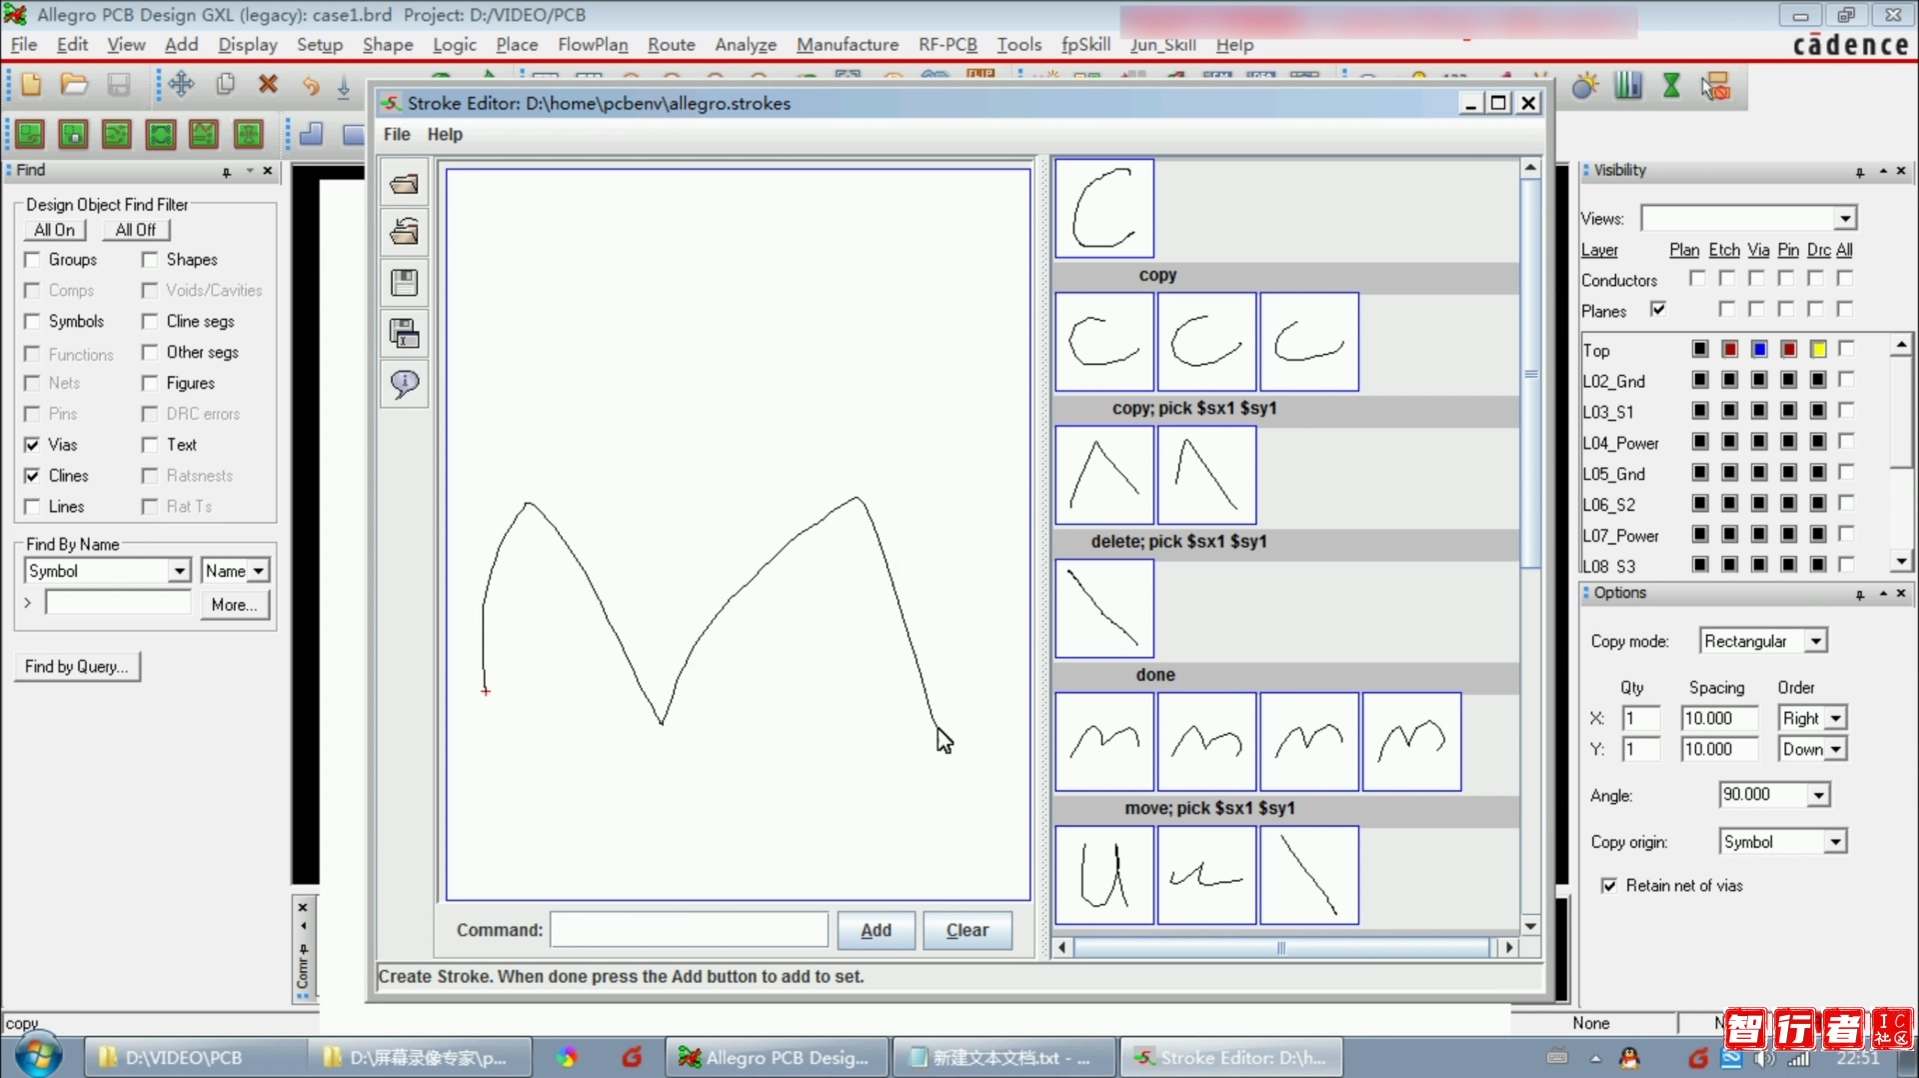This screenshot has height=1078, width=1919.
Task: Click the Stroke Editor save-as disk icon
Action: click(x=404, y=334)
